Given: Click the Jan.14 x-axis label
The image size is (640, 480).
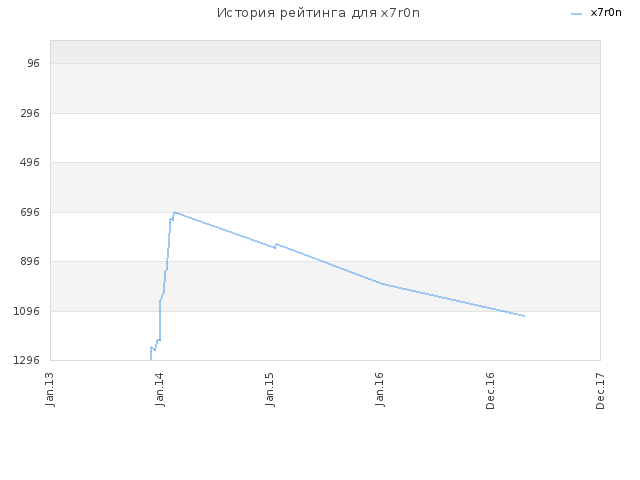Looking at the screenshot, I should coord(160,389).
